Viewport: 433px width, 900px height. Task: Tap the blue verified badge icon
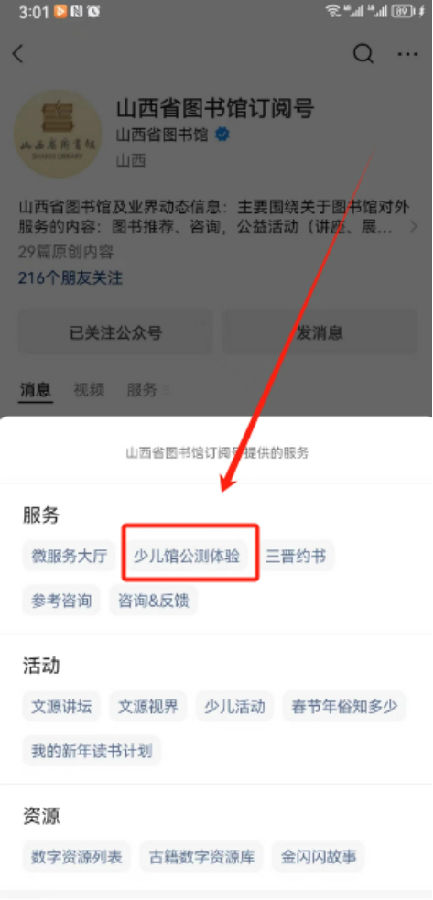222,135
